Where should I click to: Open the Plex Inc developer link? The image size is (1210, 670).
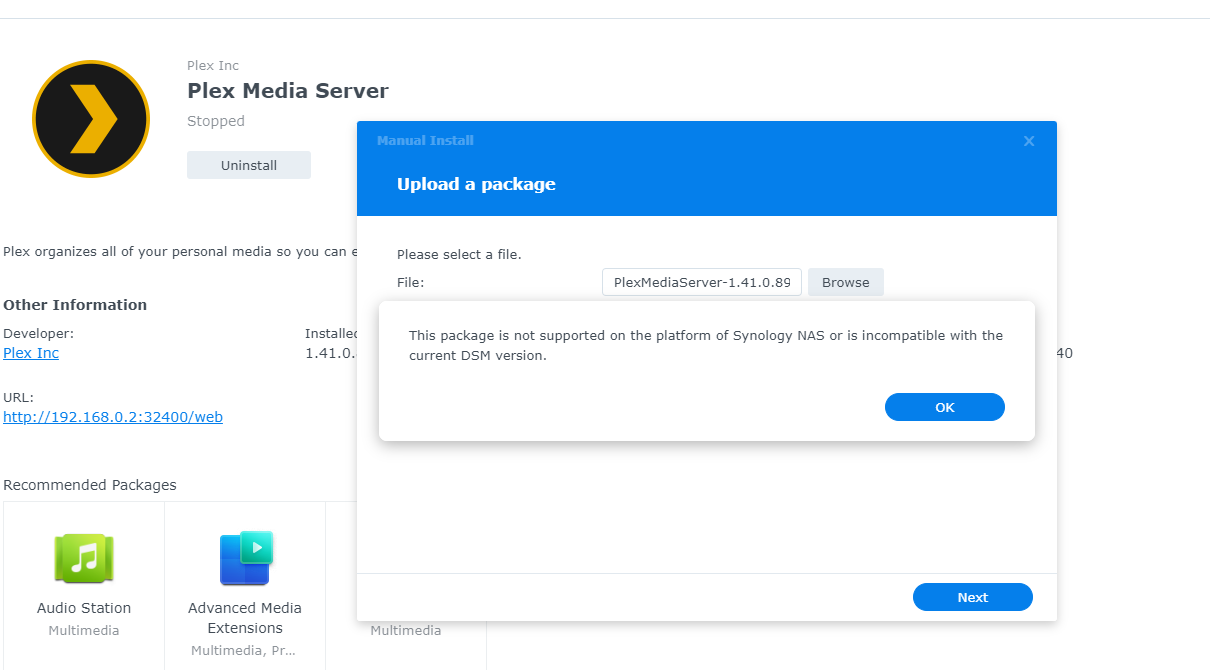click(x=31, y=353)
